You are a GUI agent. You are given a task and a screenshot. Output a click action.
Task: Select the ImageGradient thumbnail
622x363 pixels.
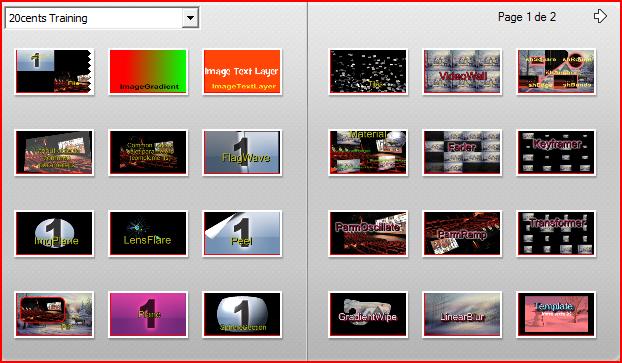(148, 71)
